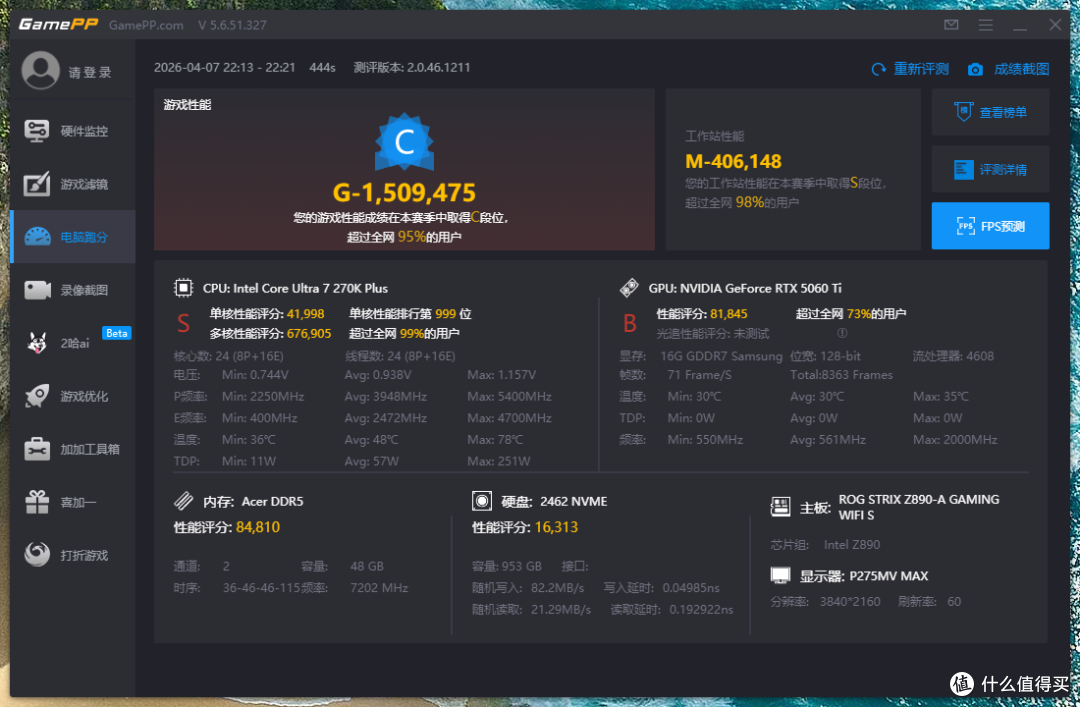Click the Beta badge next to 2哈ai

pyautogui.click(x=116, y=333)
